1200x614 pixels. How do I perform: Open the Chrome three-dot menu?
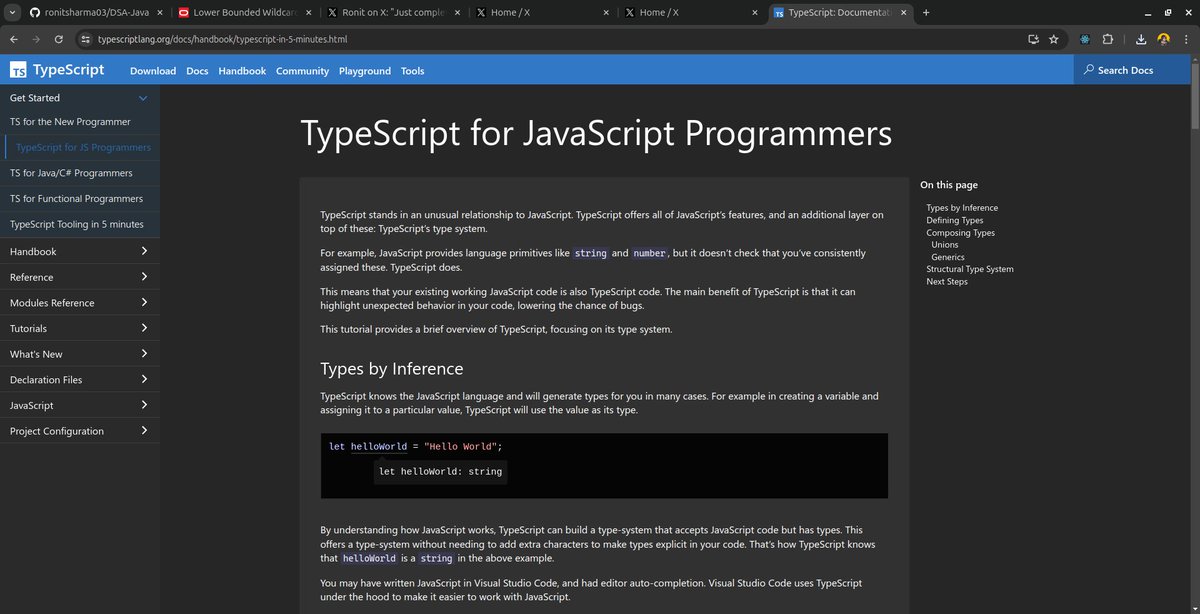pos(1185,39)
